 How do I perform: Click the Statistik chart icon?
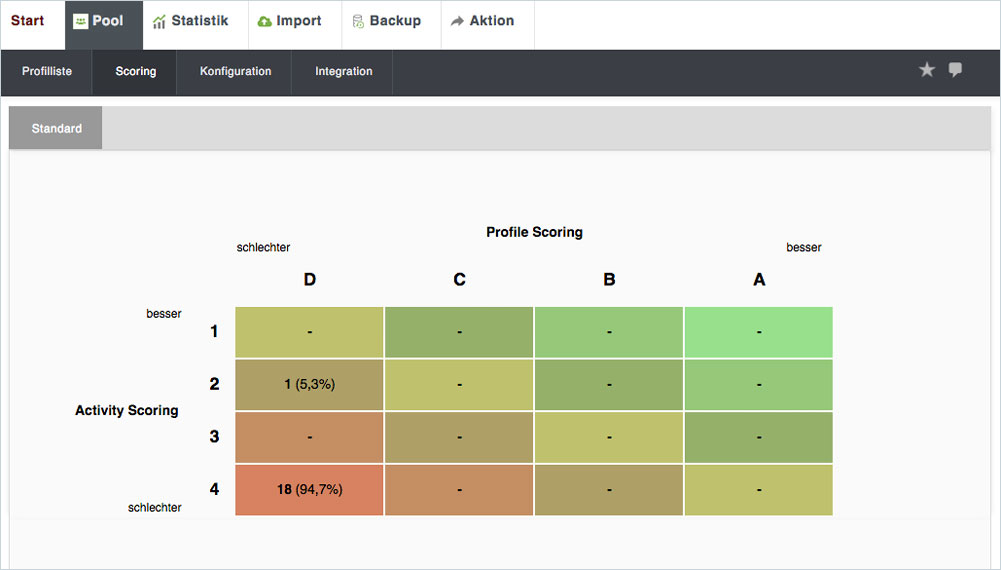click(x=159, y=22)
